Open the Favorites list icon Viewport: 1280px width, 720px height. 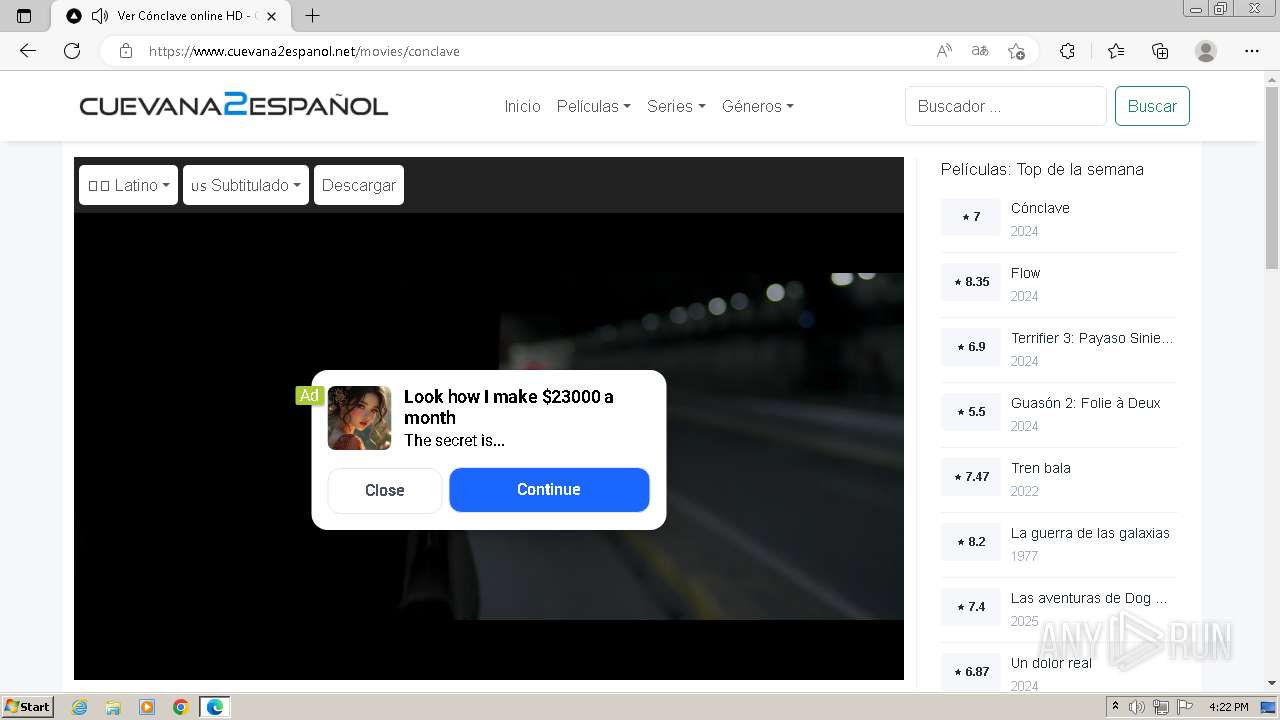[1116, 51]
